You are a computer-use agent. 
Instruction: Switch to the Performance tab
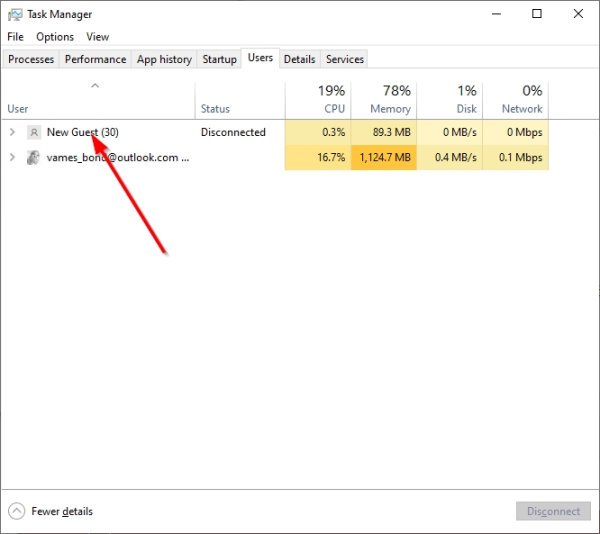pyautogui.click(x=95, y=59)
